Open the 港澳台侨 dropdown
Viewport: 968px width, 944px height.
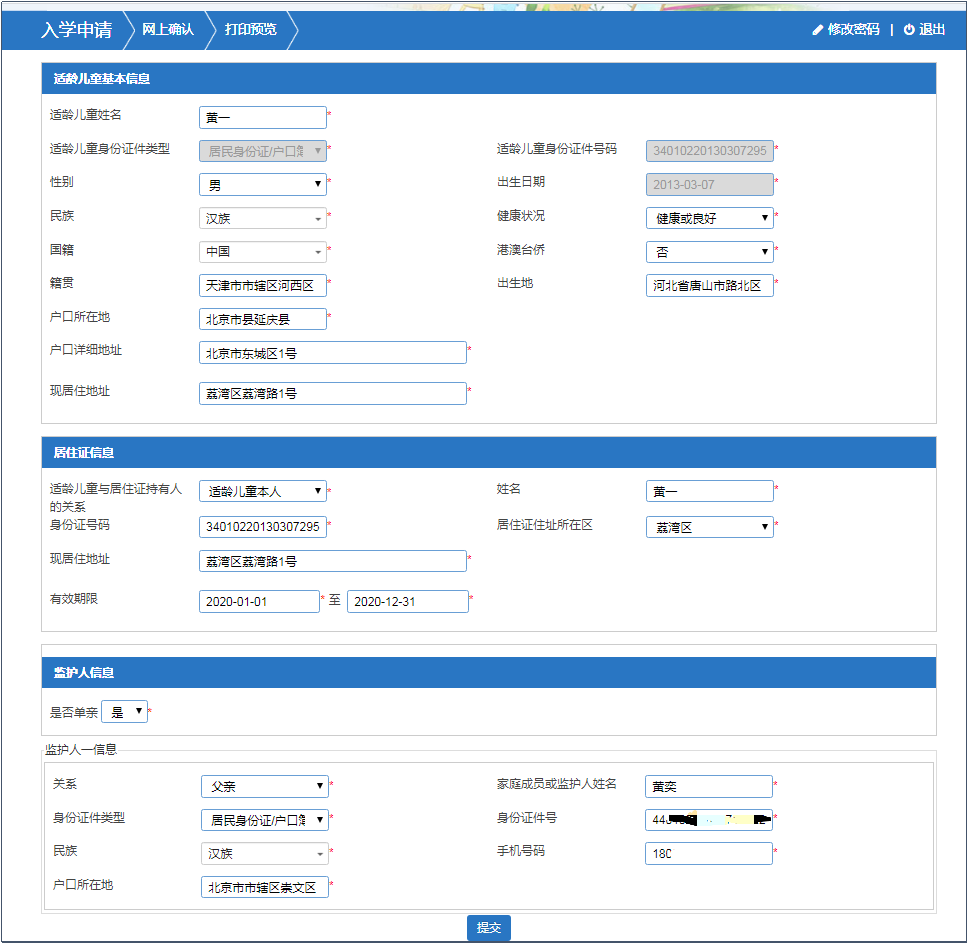pos(709,252)
